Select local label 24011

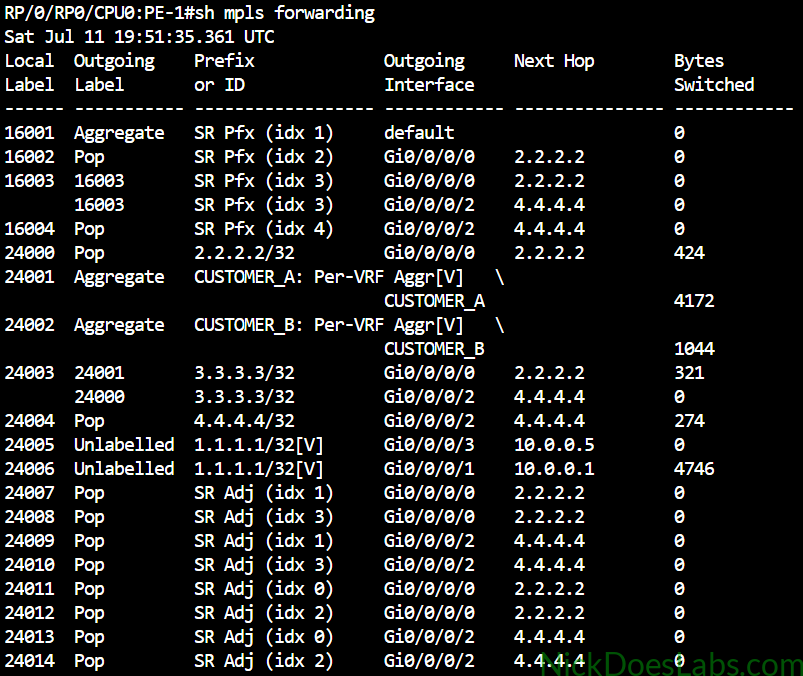point(29,588)
